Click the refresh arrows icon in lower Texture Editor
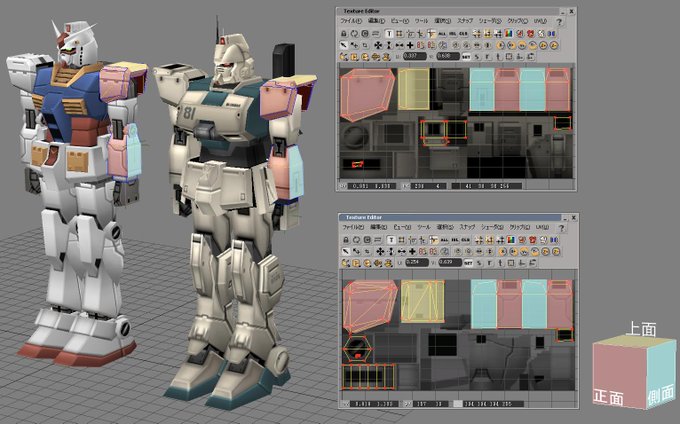680x424 pixels. 356,240
